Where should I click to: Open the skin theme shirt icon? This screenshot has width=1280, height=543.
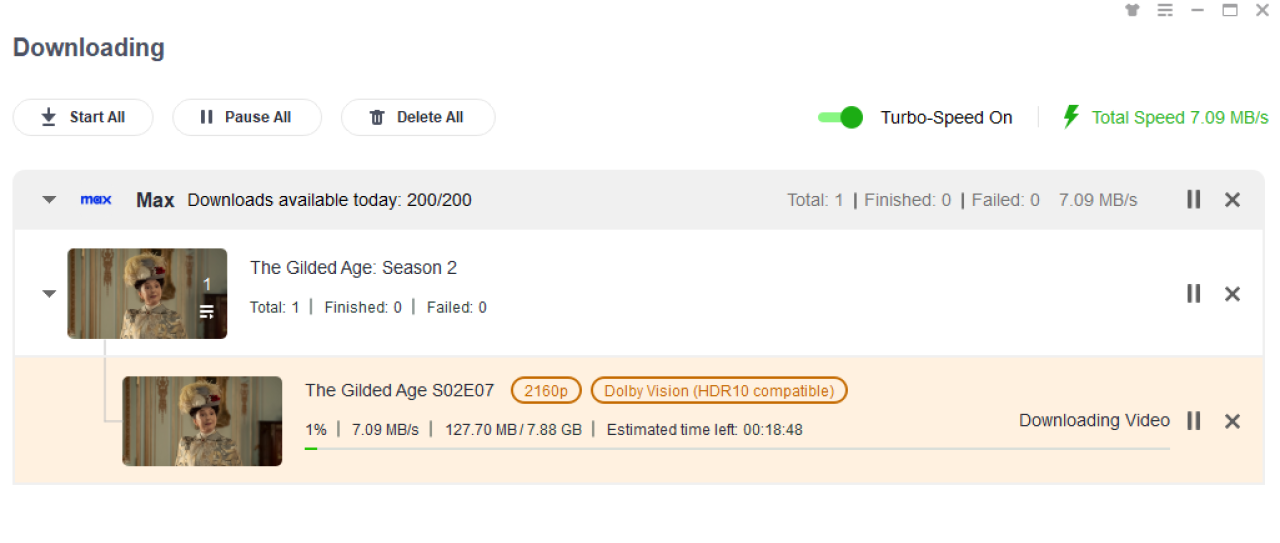[x=1132, y=11]
